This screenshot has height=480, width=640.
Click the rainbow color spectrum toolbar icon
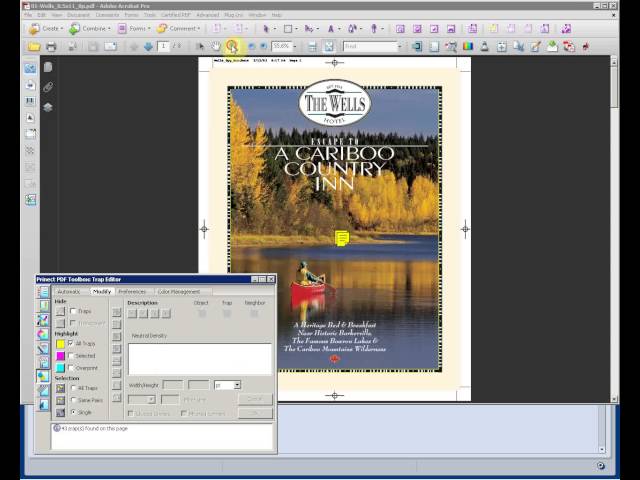coord(468,46)
